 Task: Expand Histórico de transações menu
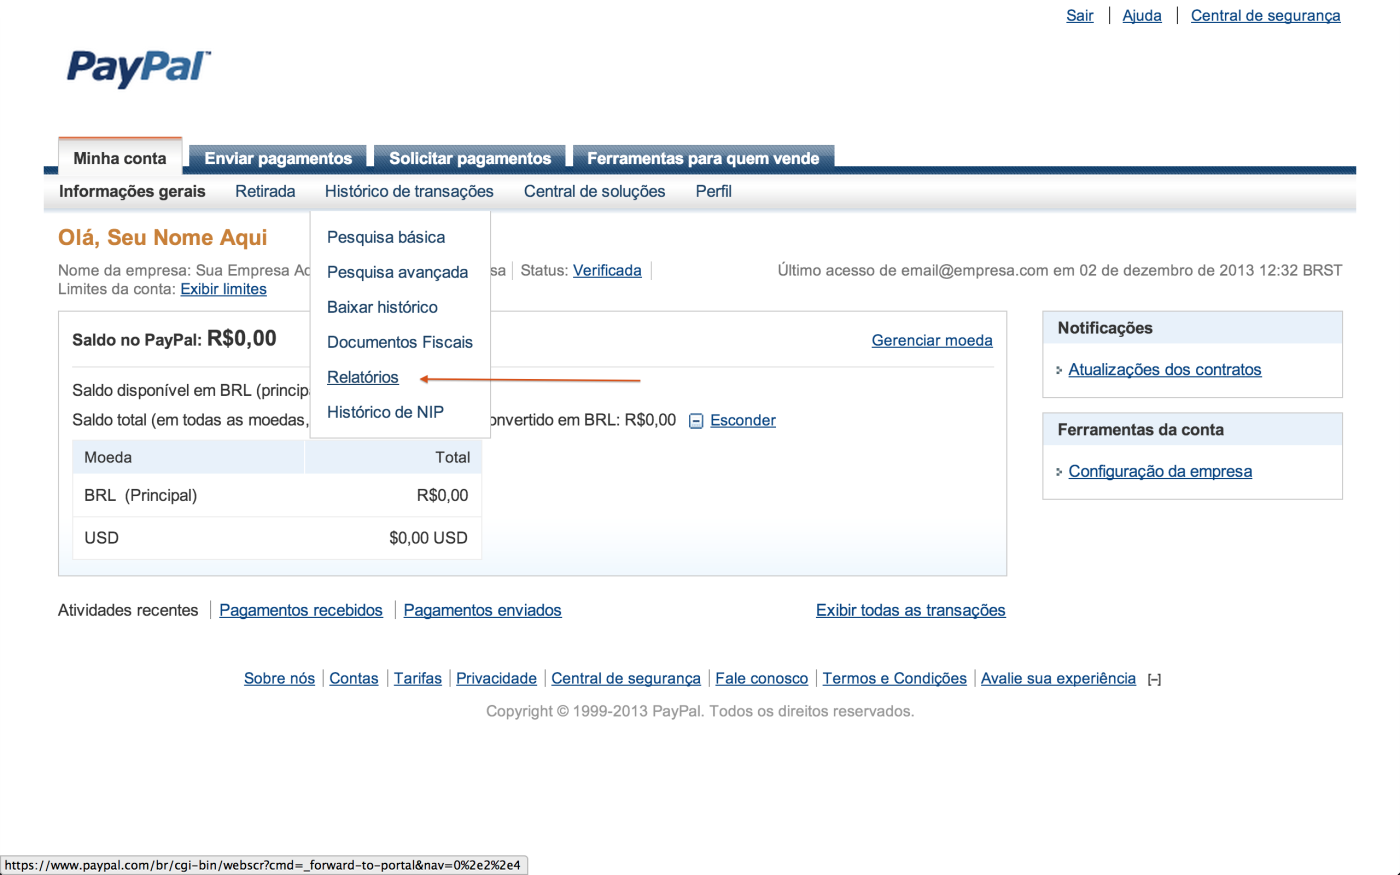(x=409, y=191)
